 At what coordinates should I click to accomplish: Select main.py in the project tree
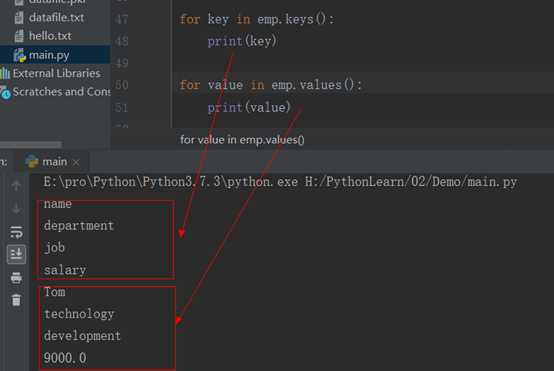click(x=49, y=55)
